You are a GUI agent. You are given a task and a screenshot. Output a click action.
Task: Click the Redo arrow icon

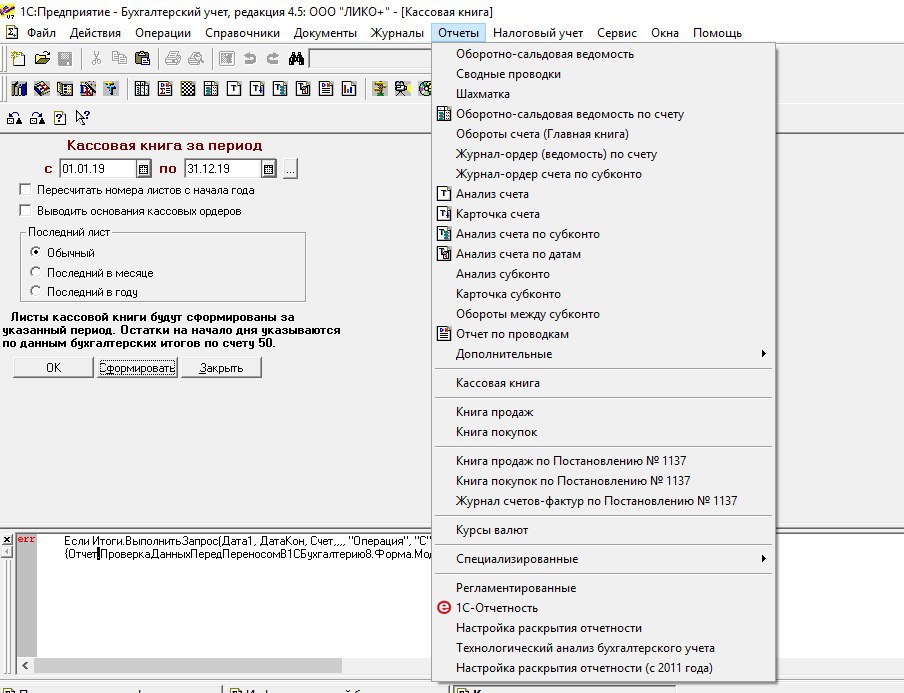(x=273, y=58)
